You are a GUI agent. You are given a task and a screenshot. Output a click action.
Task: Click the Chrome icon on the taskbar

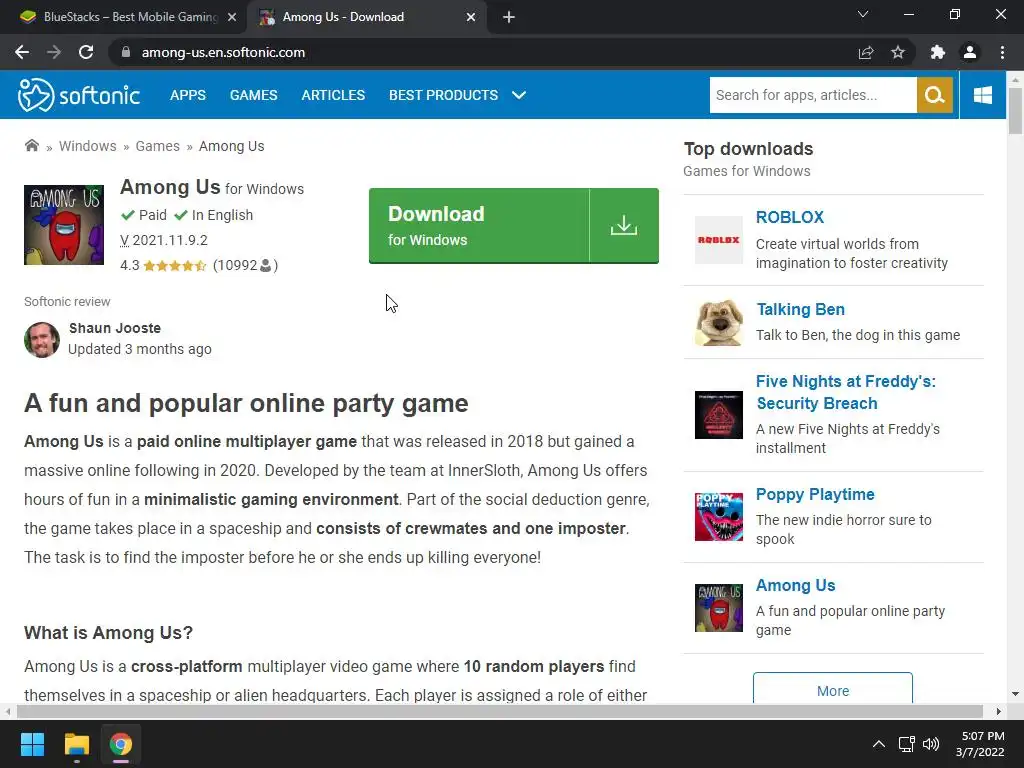(121, 744)
